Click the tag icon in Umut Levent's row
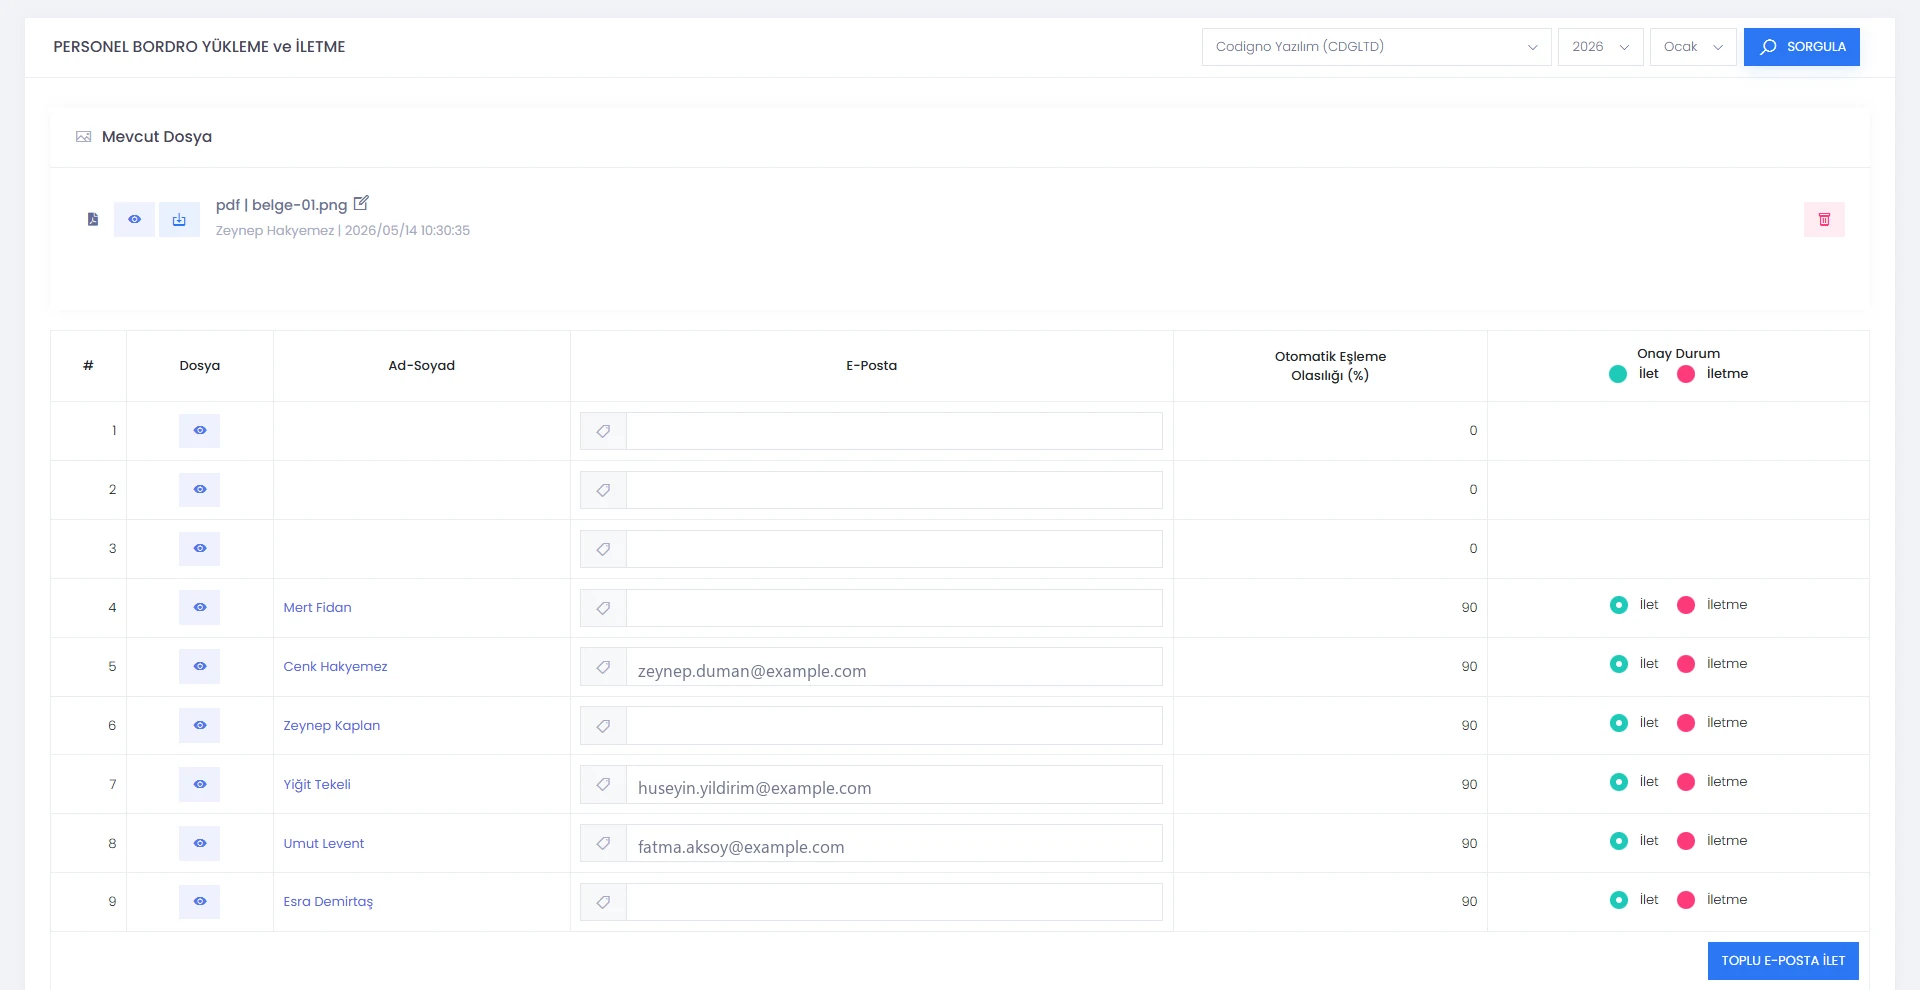Viewport: 1920px width, 990px height. pyautogui.click(x=603, y=844)
